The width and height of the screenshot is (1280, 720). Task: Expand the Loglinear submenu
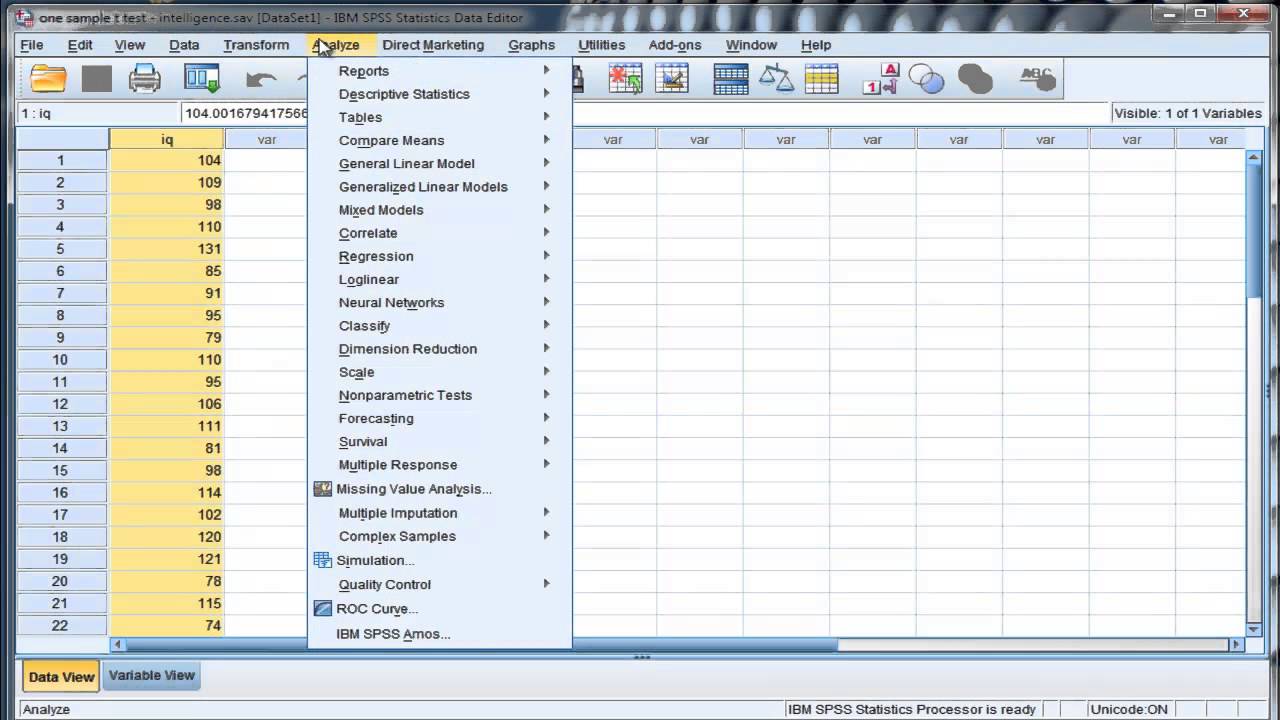point(440,279)
